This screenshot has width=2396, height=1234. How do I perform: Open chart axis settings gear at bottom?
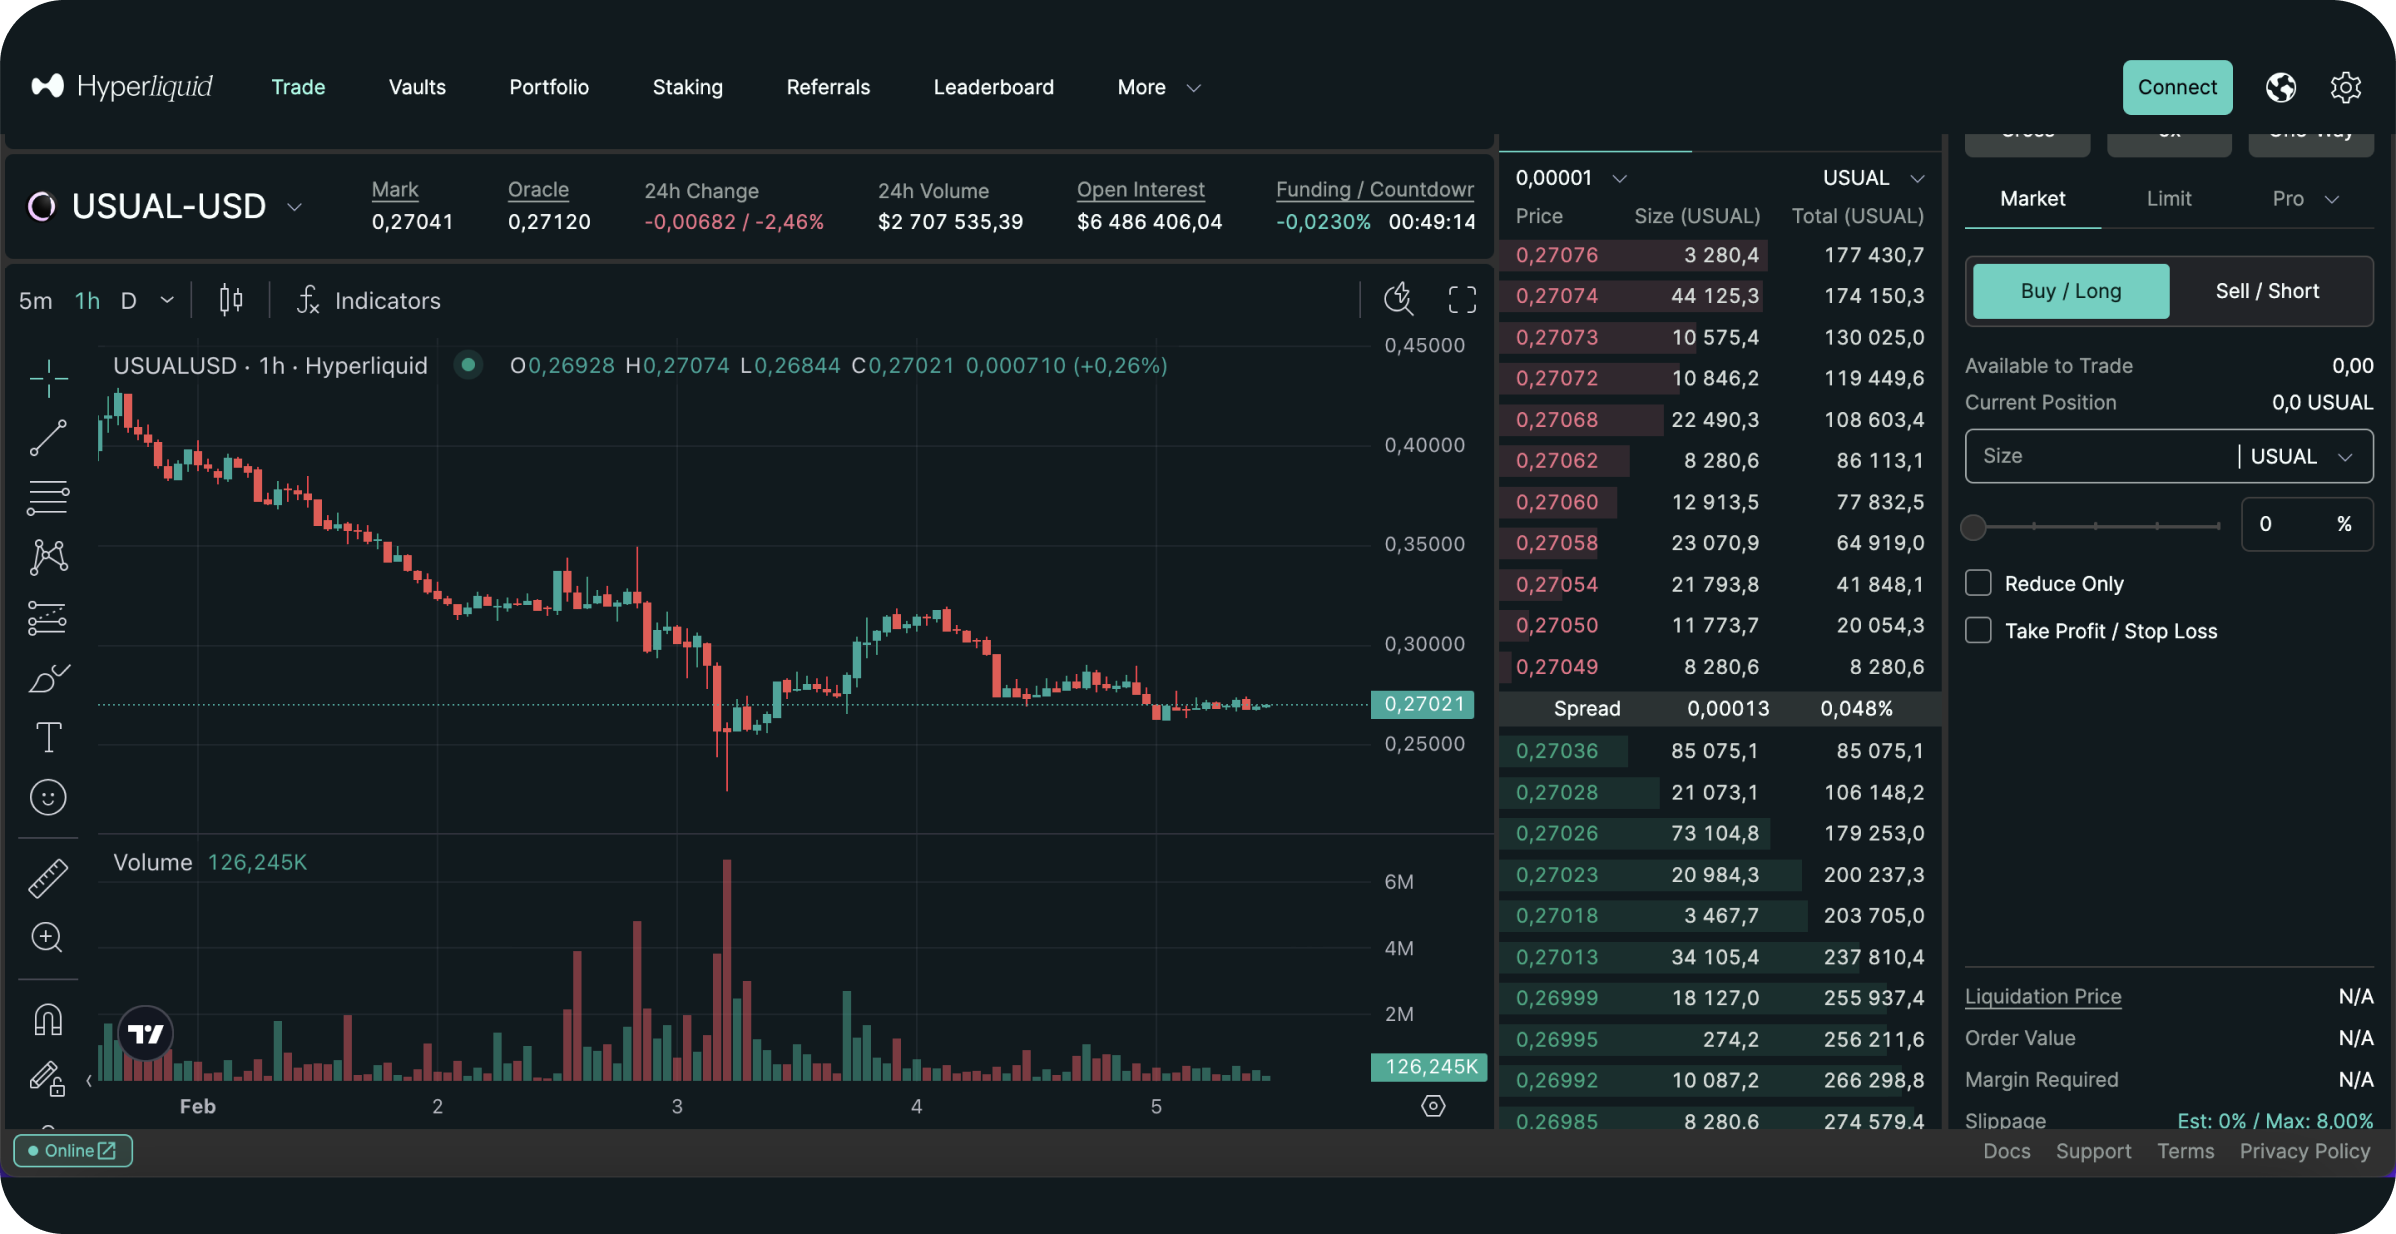[x=1433, y=1106]
